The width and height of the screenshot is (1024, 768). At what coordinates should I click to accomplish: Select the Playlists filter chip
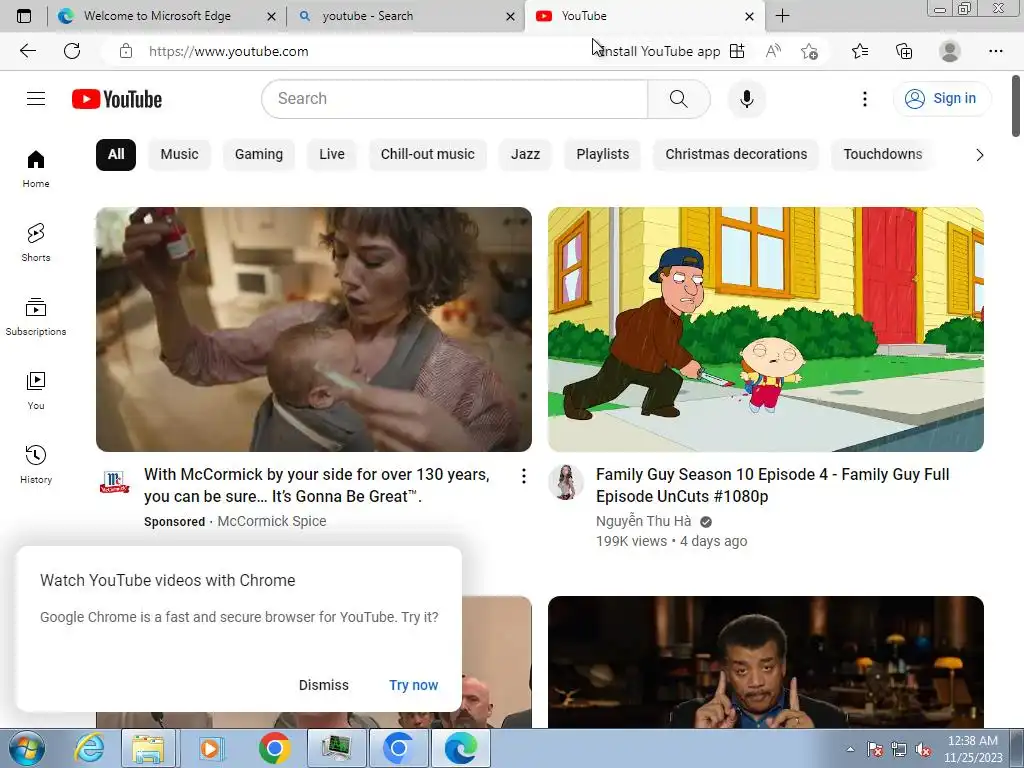pyautogui.click(x=603, y=155)
